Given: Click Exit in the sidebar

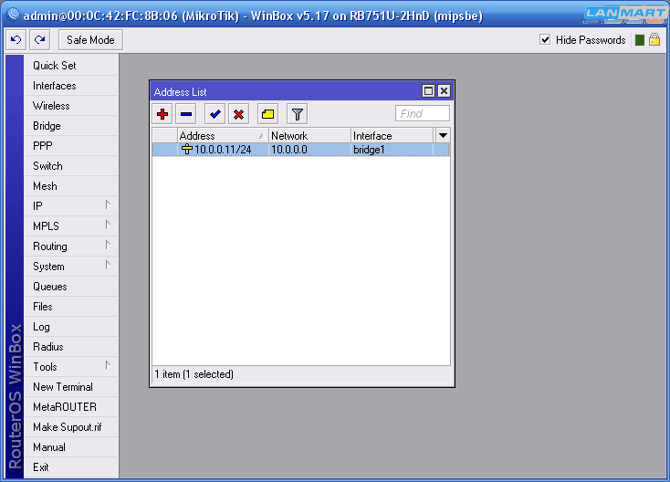Looking at the screenshot, I should (x=71, y=467).
